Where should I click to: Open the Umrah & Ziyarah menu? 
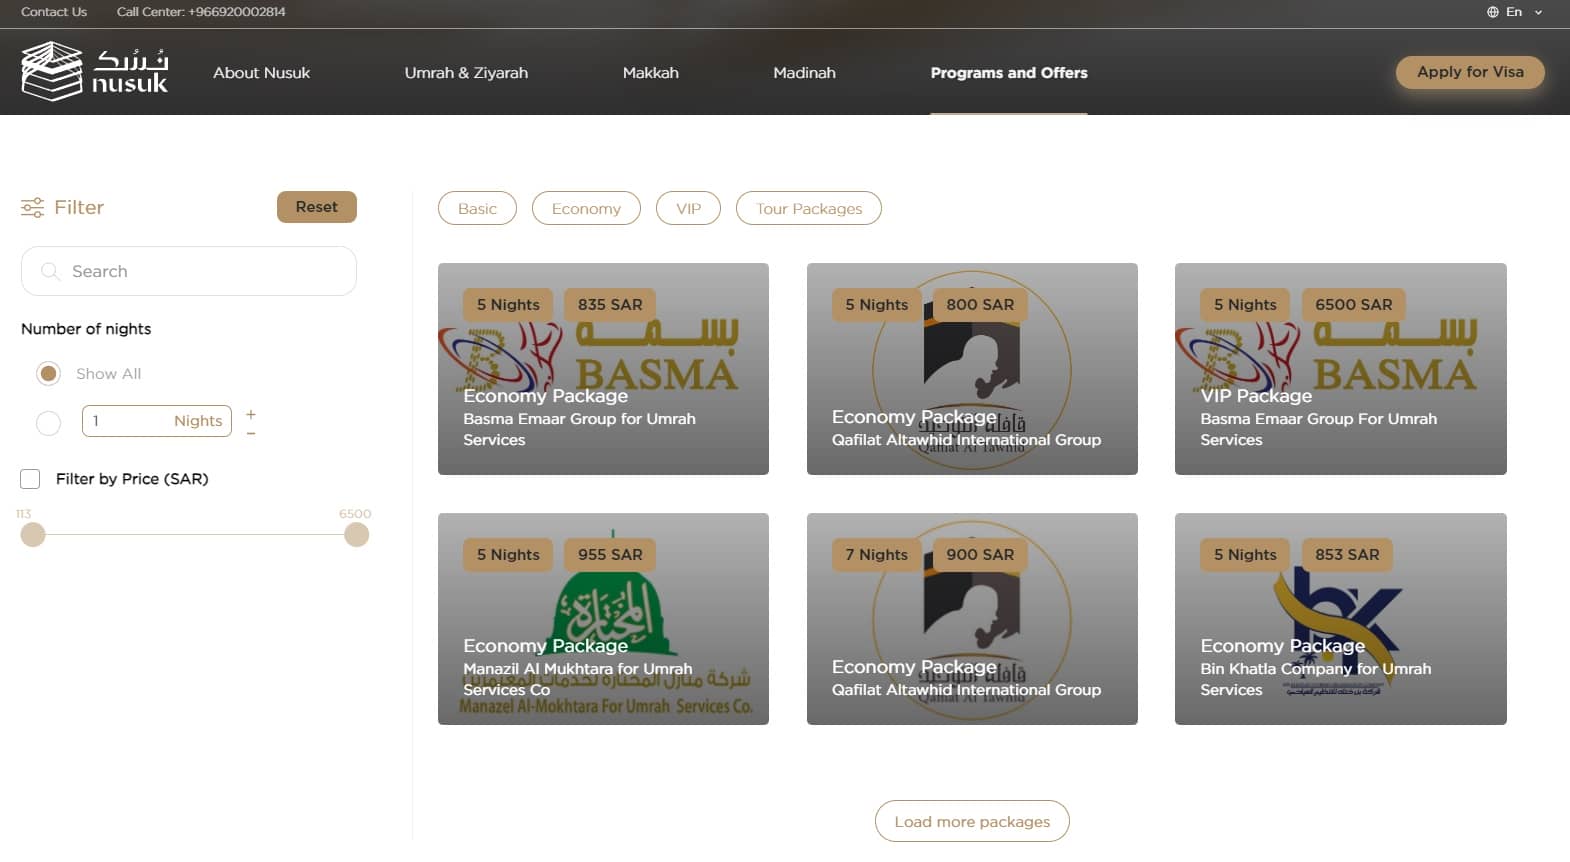pos(466,73)
